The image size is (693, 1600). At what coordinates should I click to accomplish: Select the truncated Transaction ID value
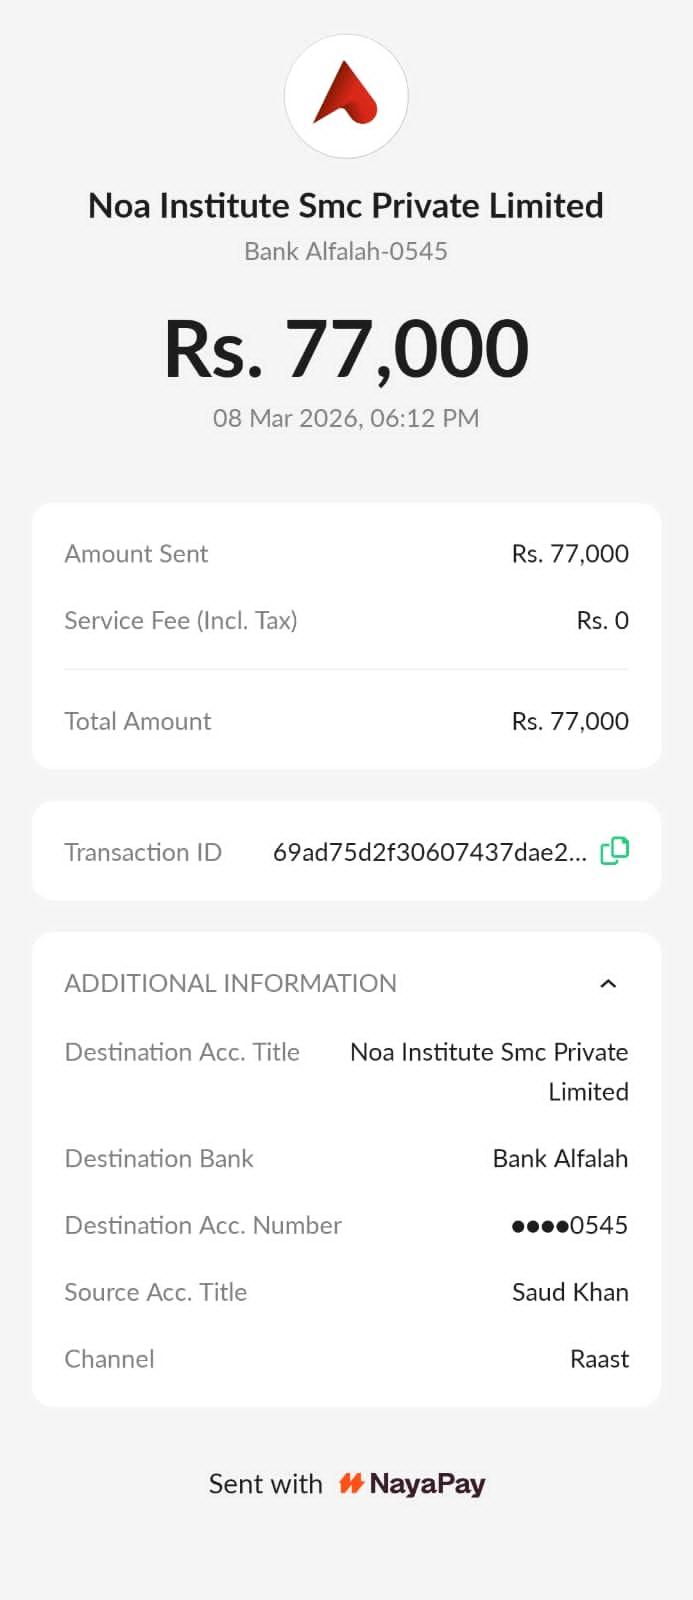point(429,852)
